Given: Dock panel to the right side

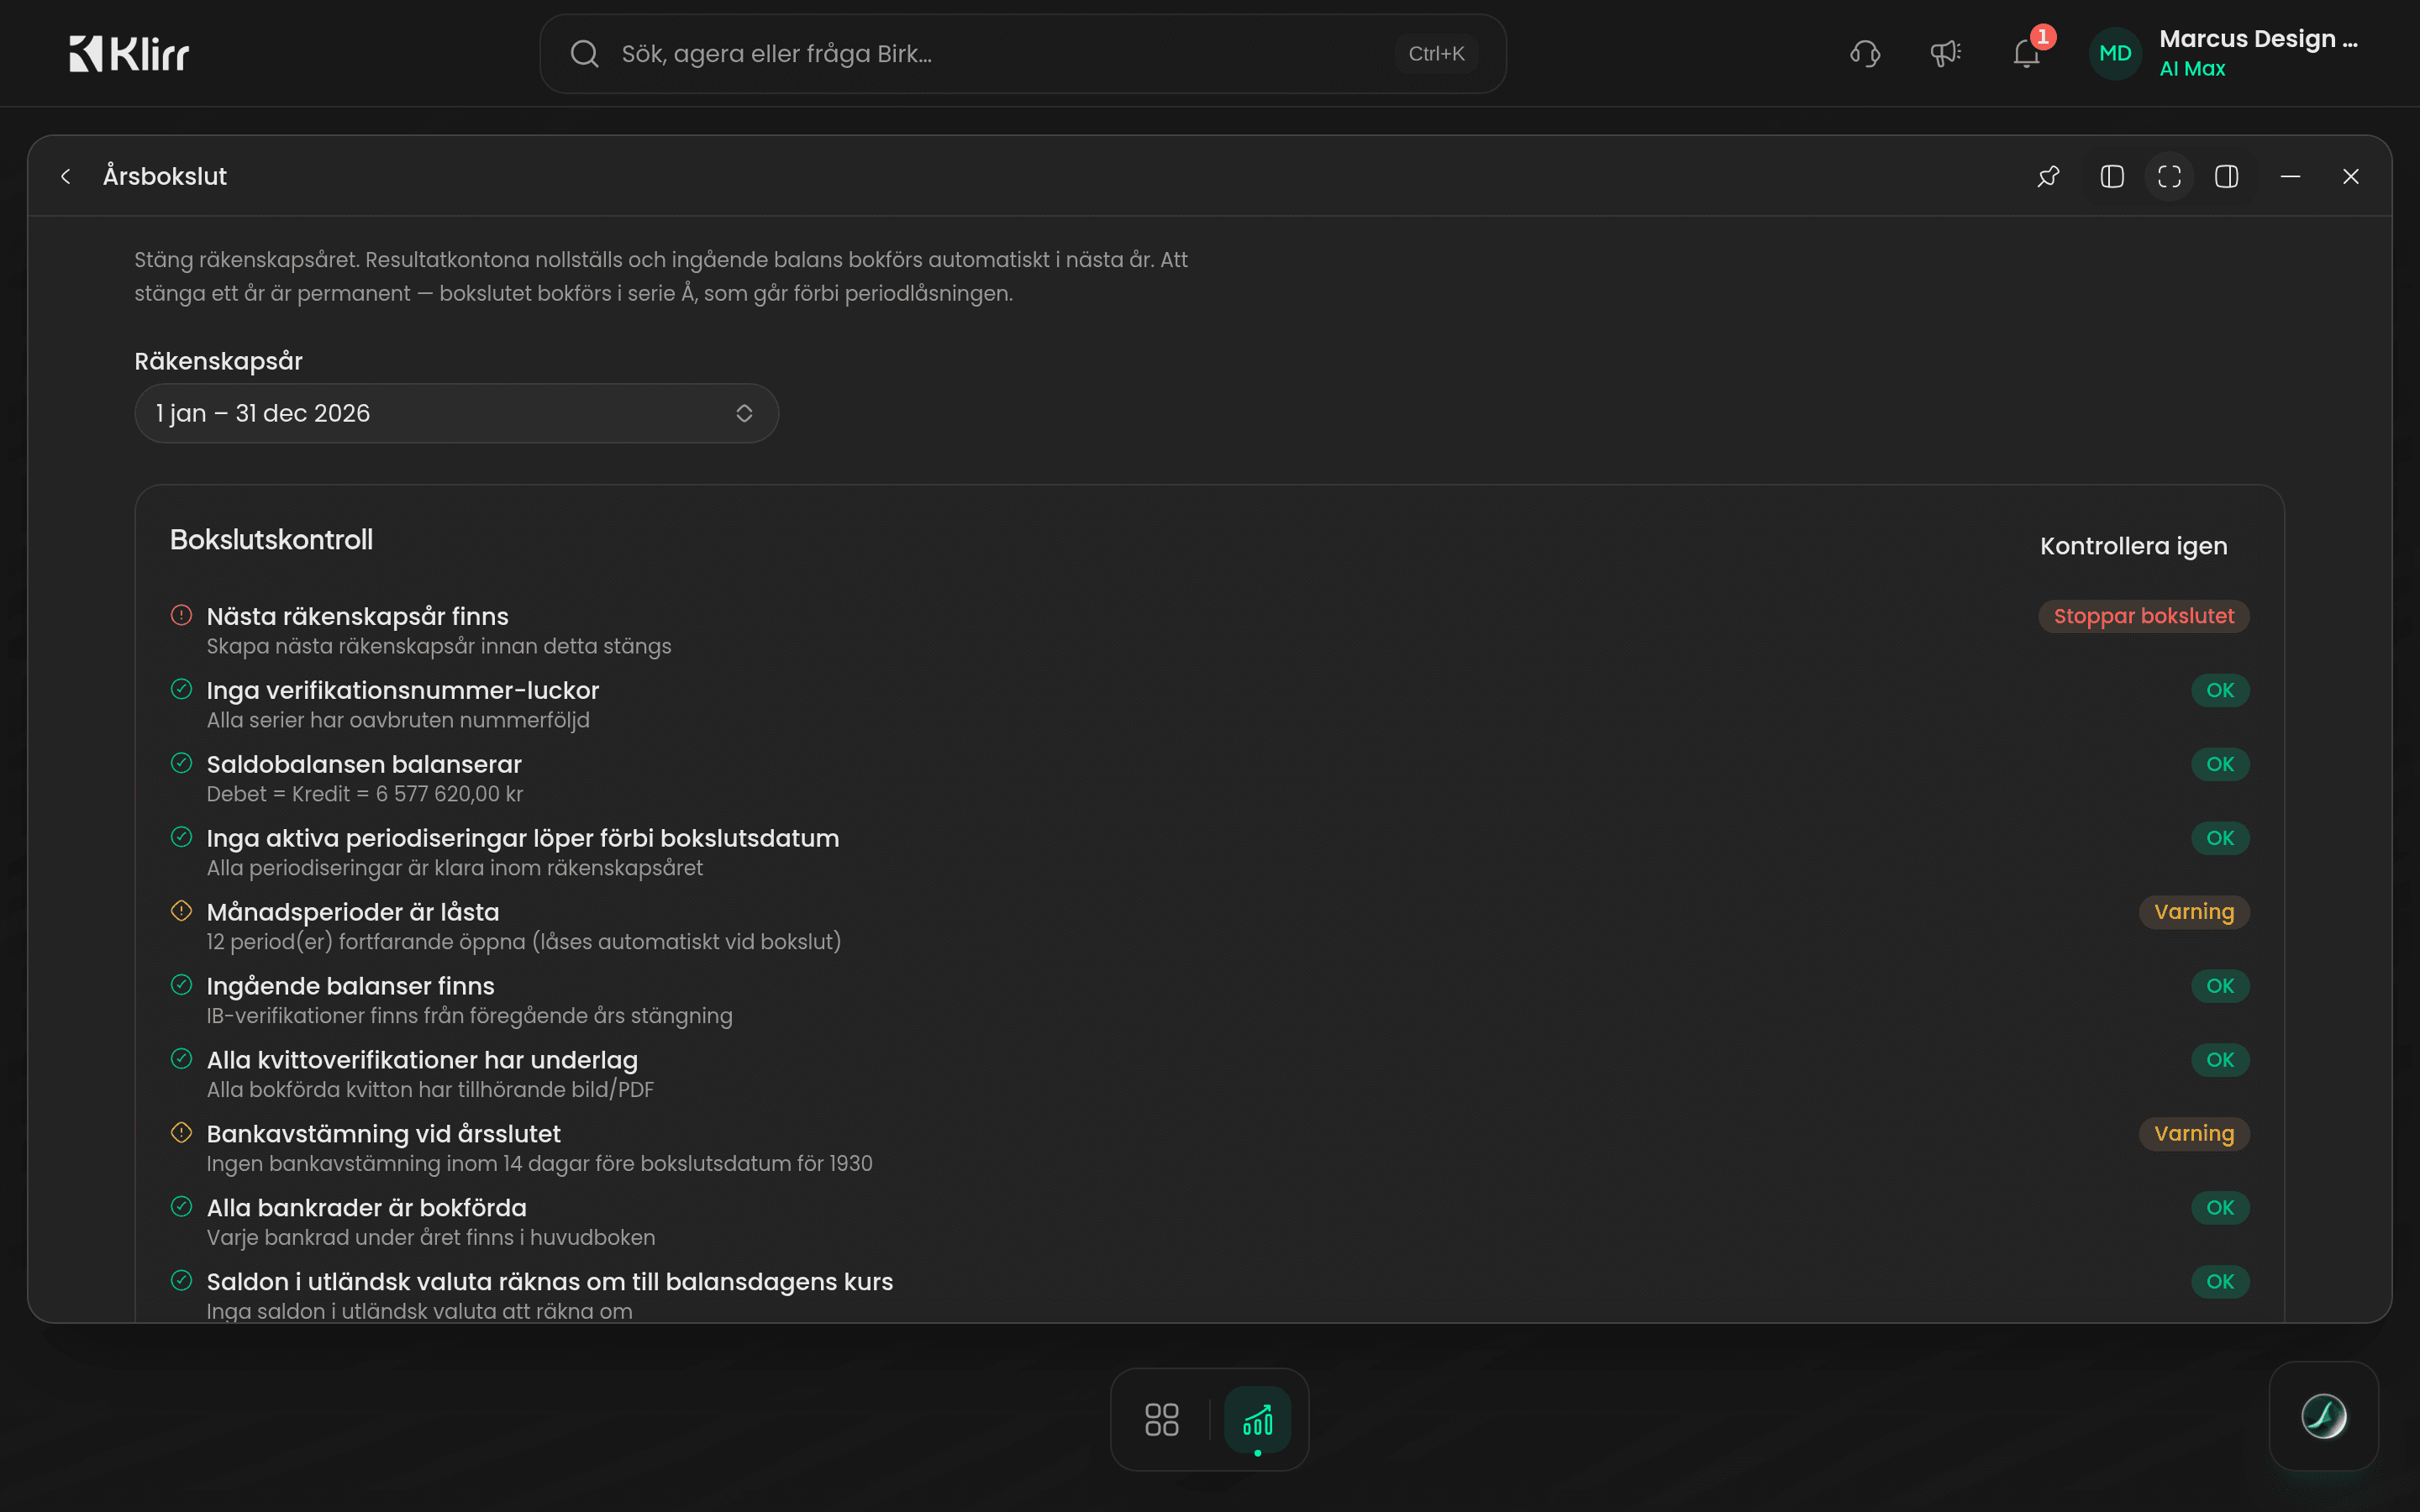Looking at the screenshot, I should point(2226,177).
